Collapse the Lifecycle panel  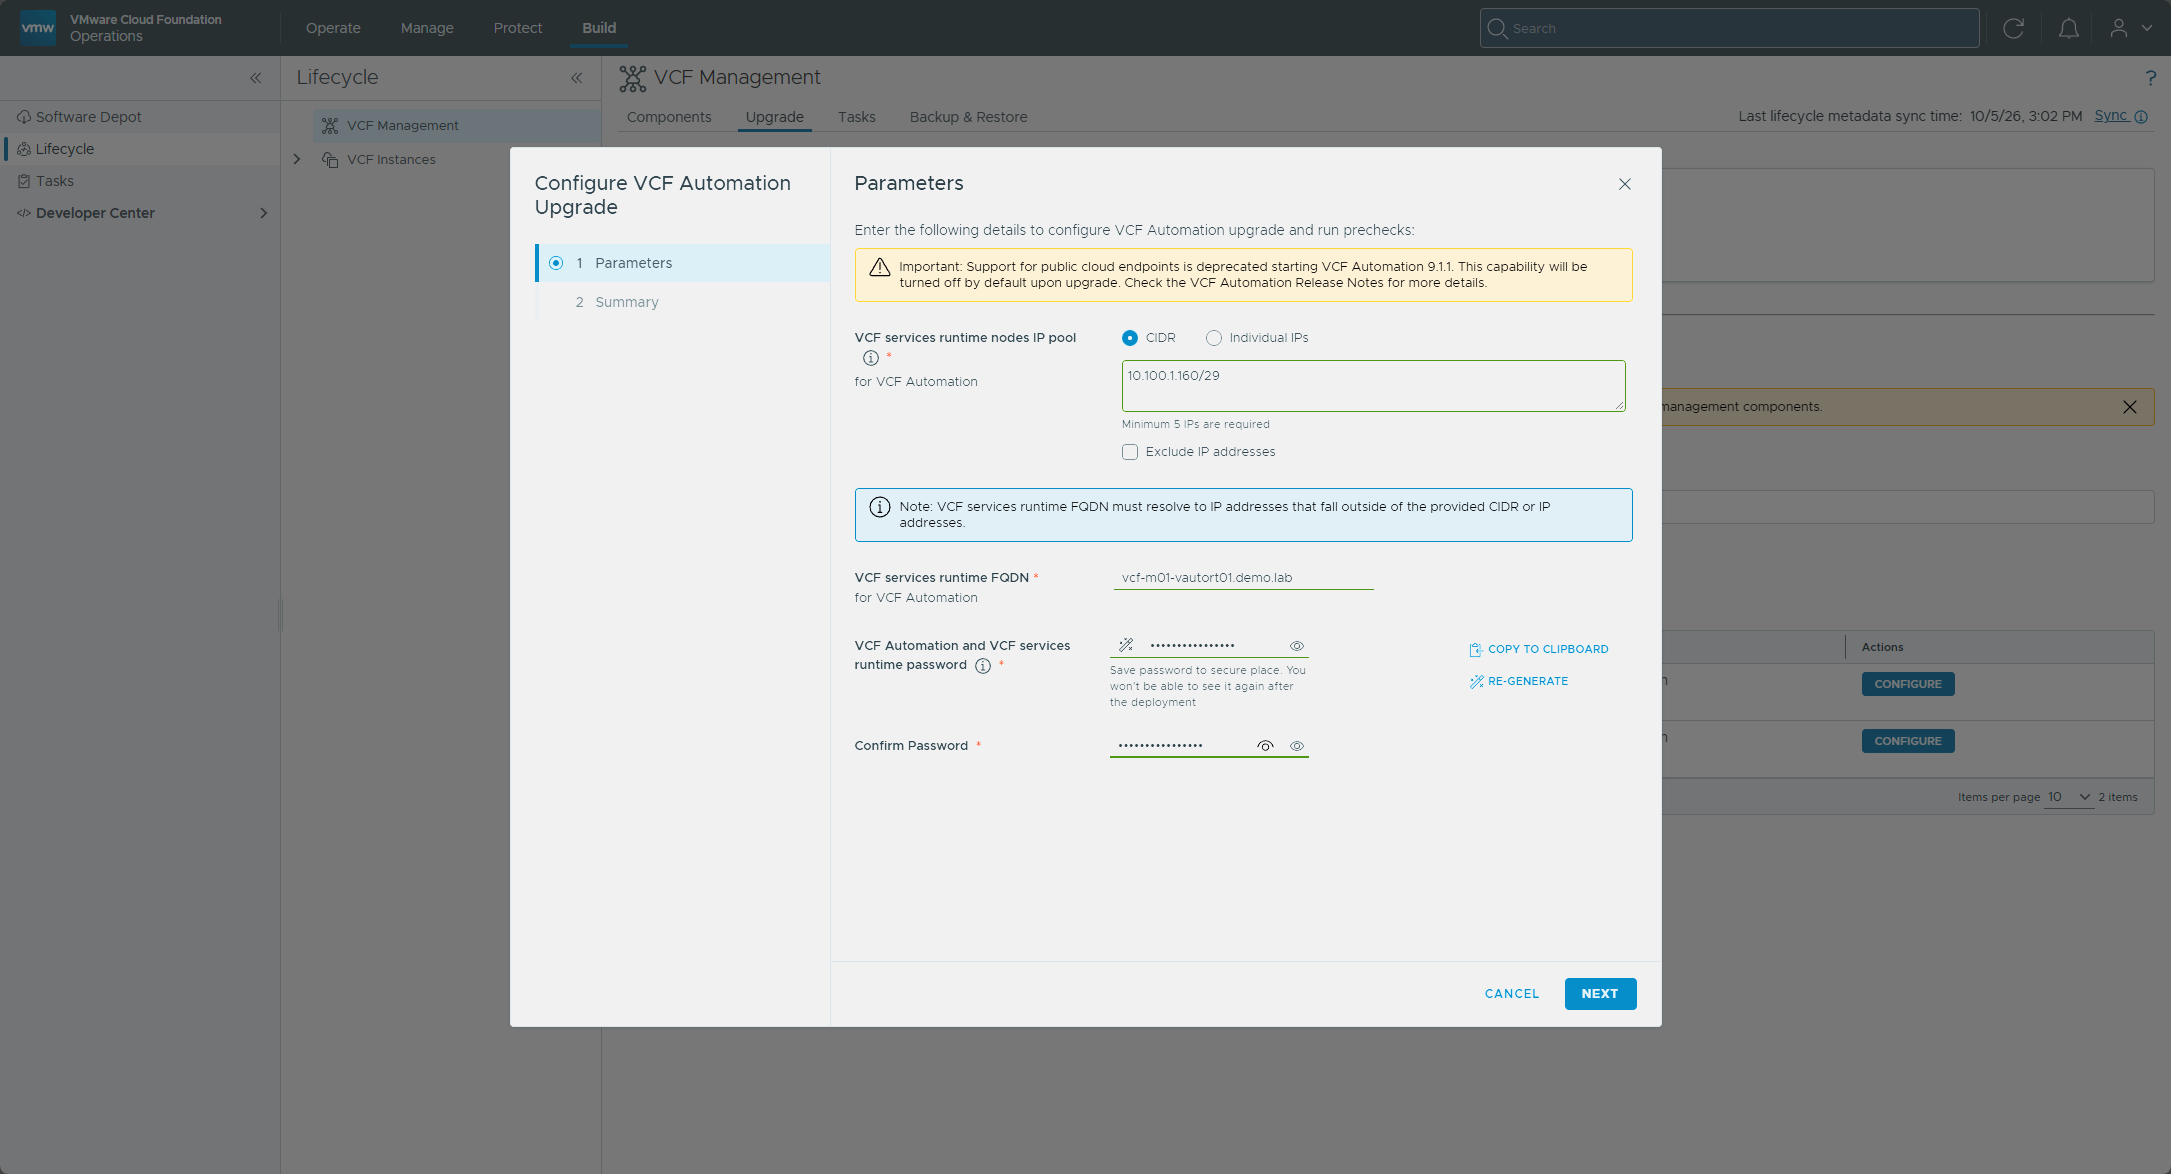[x=576, y=78]
